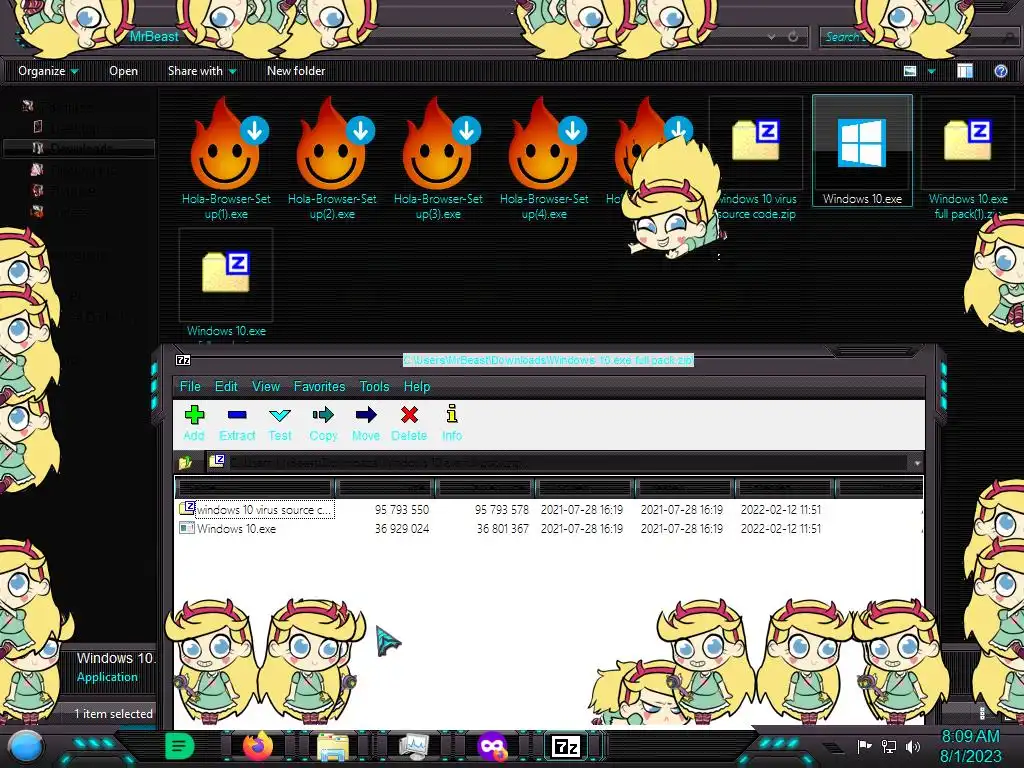
Task: Select 'Windows 10.exe' row in 7-Zip list
Action: 548,528
